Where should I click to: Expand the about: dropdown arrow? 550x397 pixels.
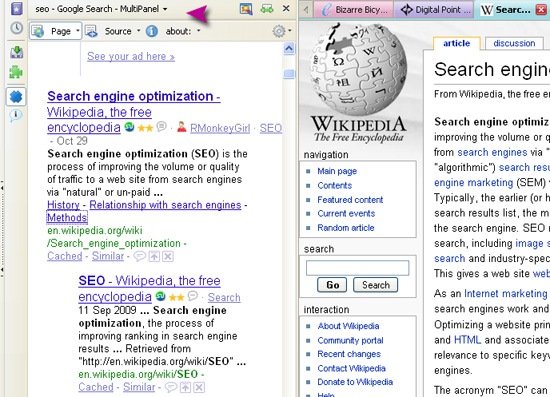click(199, 31)
